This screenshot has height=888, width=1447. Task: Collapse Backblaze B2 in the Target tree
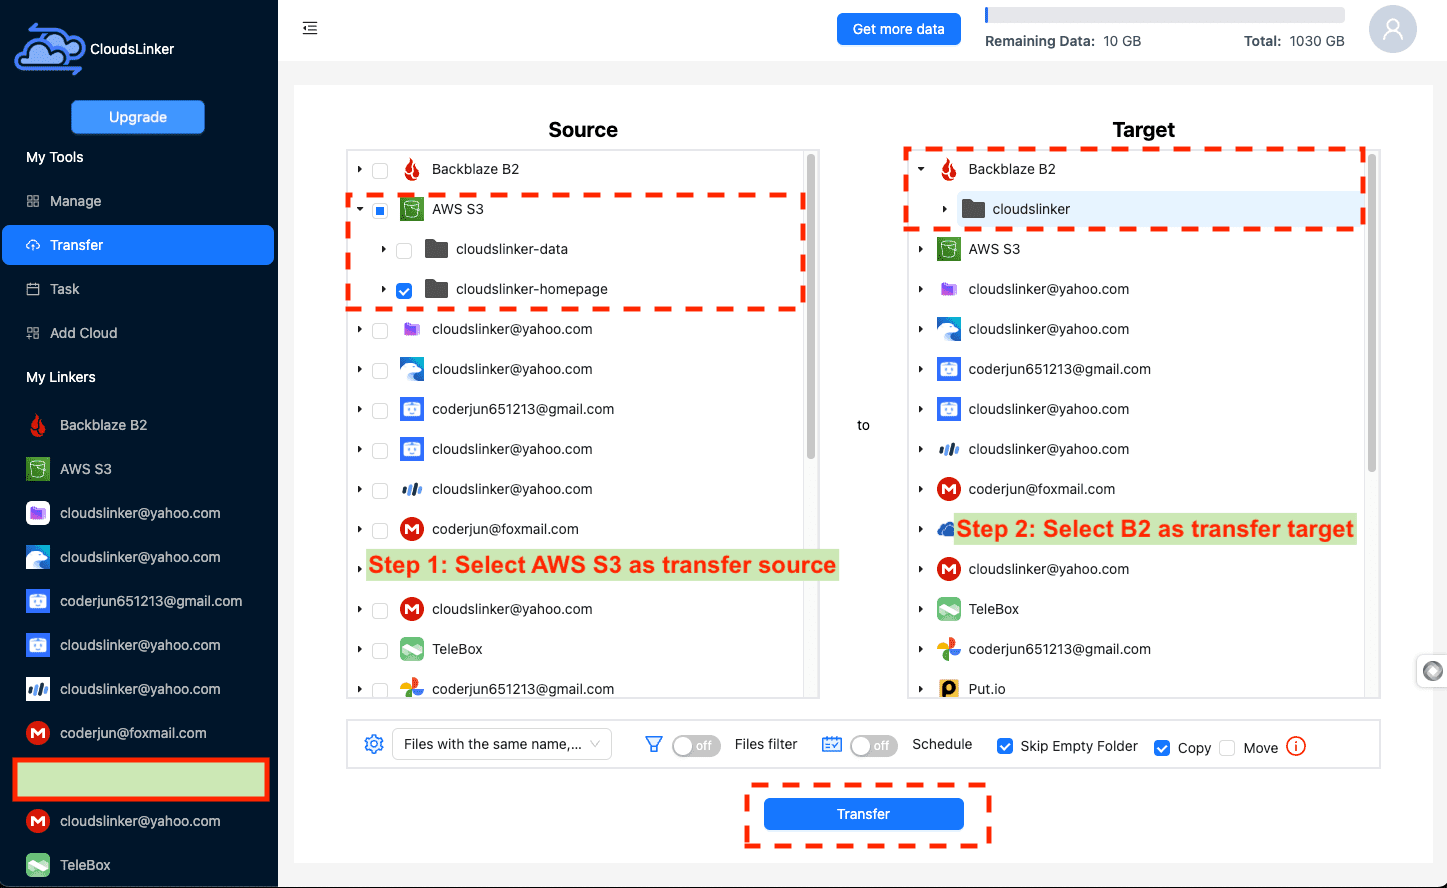921,169
